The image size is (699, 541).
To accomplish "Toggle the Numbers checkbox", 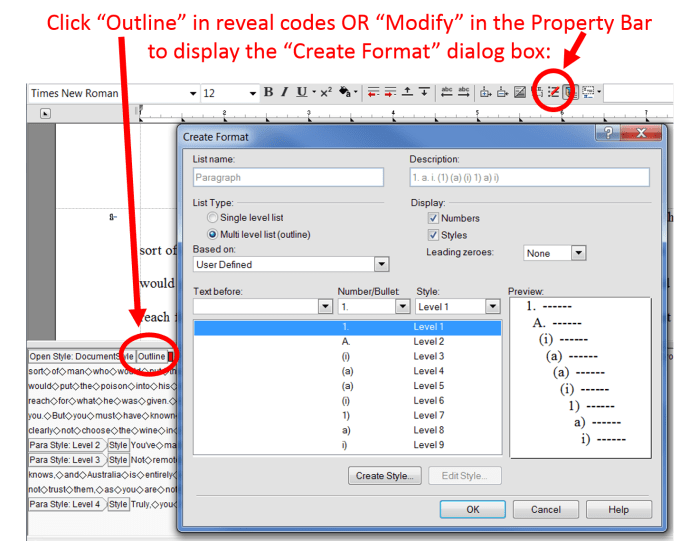I will pos(433,218).
